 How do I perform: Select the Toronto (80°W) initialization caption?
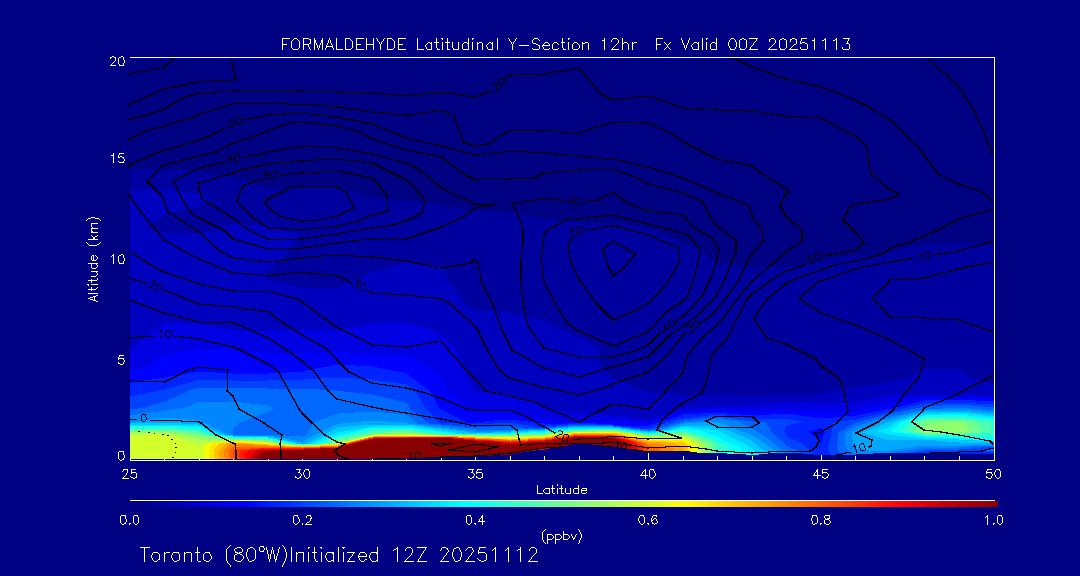[x=339, y=555]
